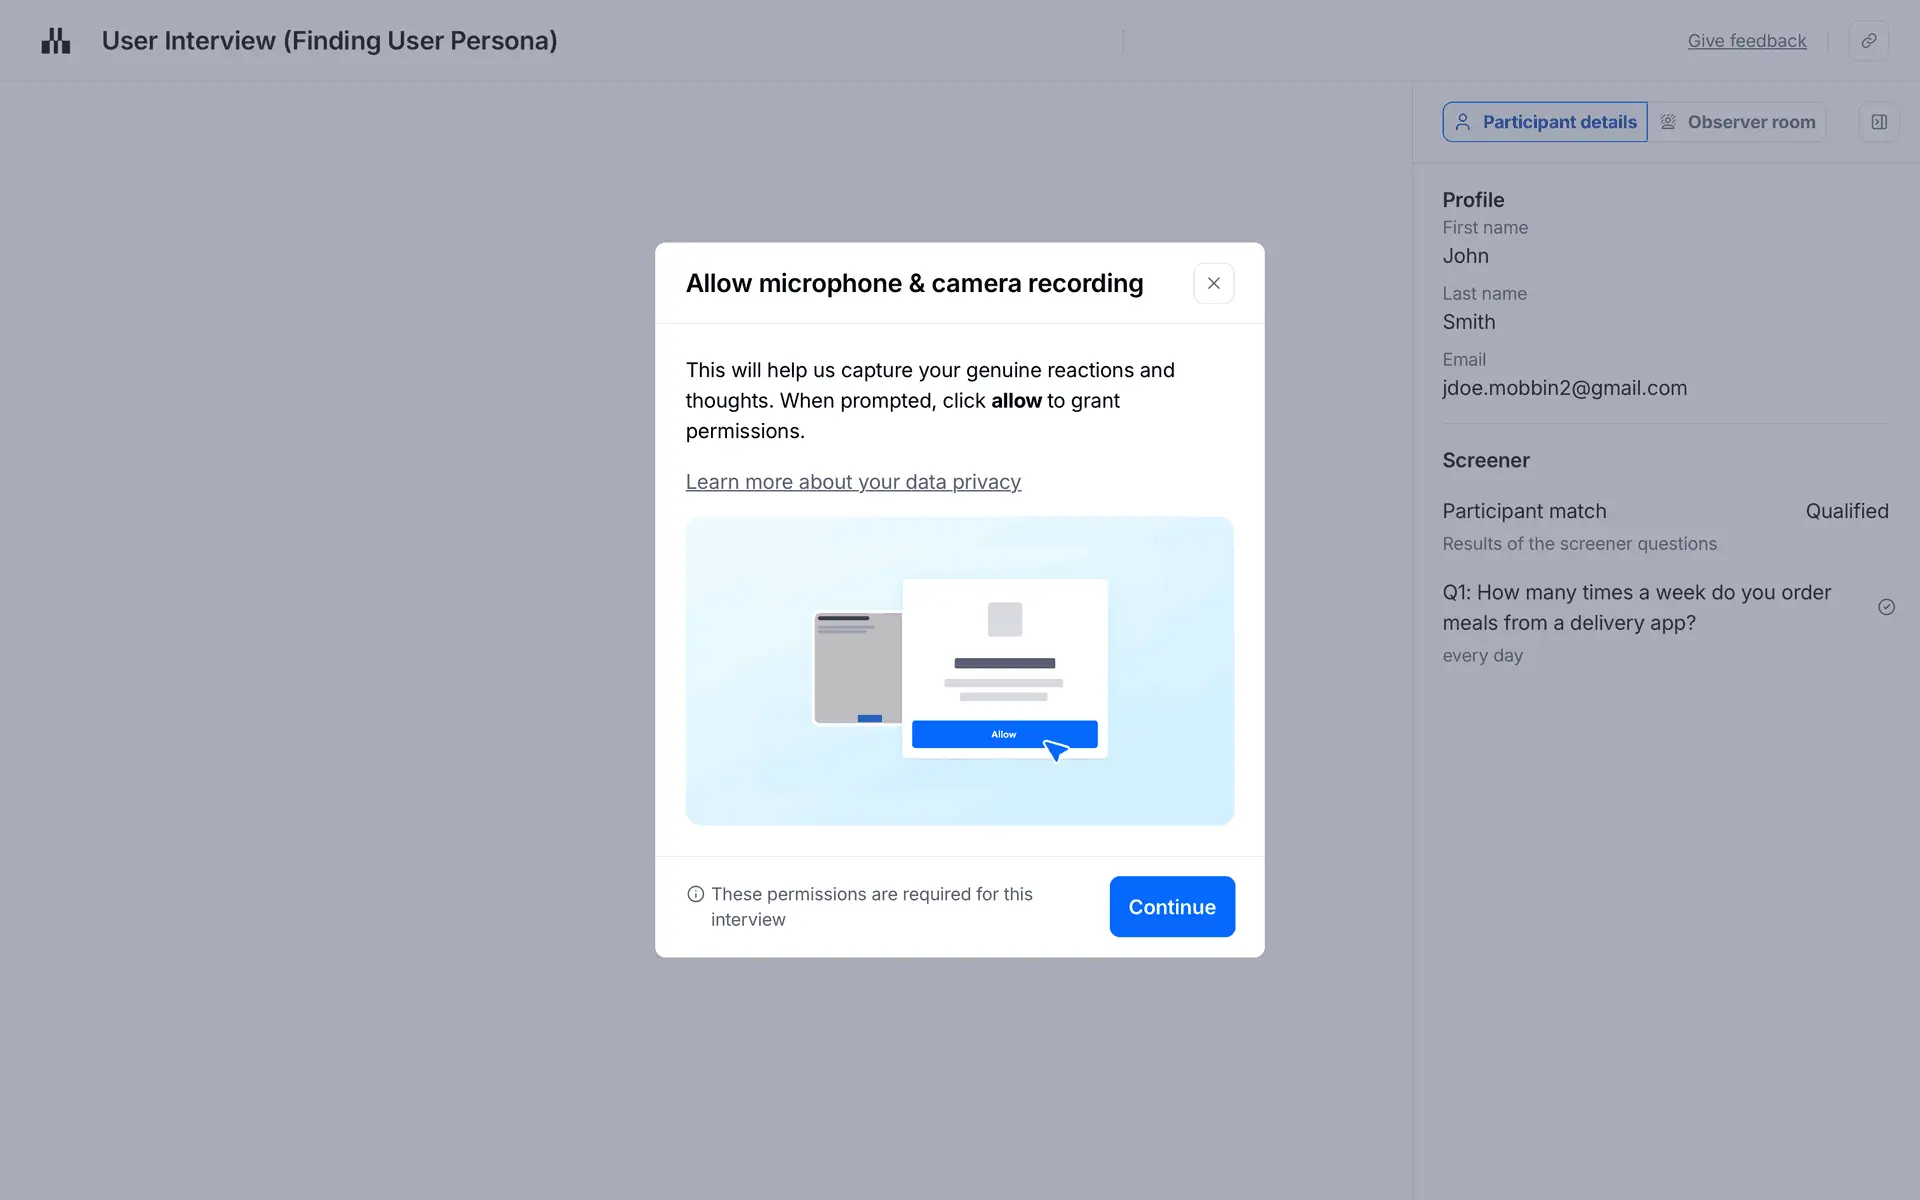Open the Give feedback link
The image size is (1920, 1200).
point(1746,41)
